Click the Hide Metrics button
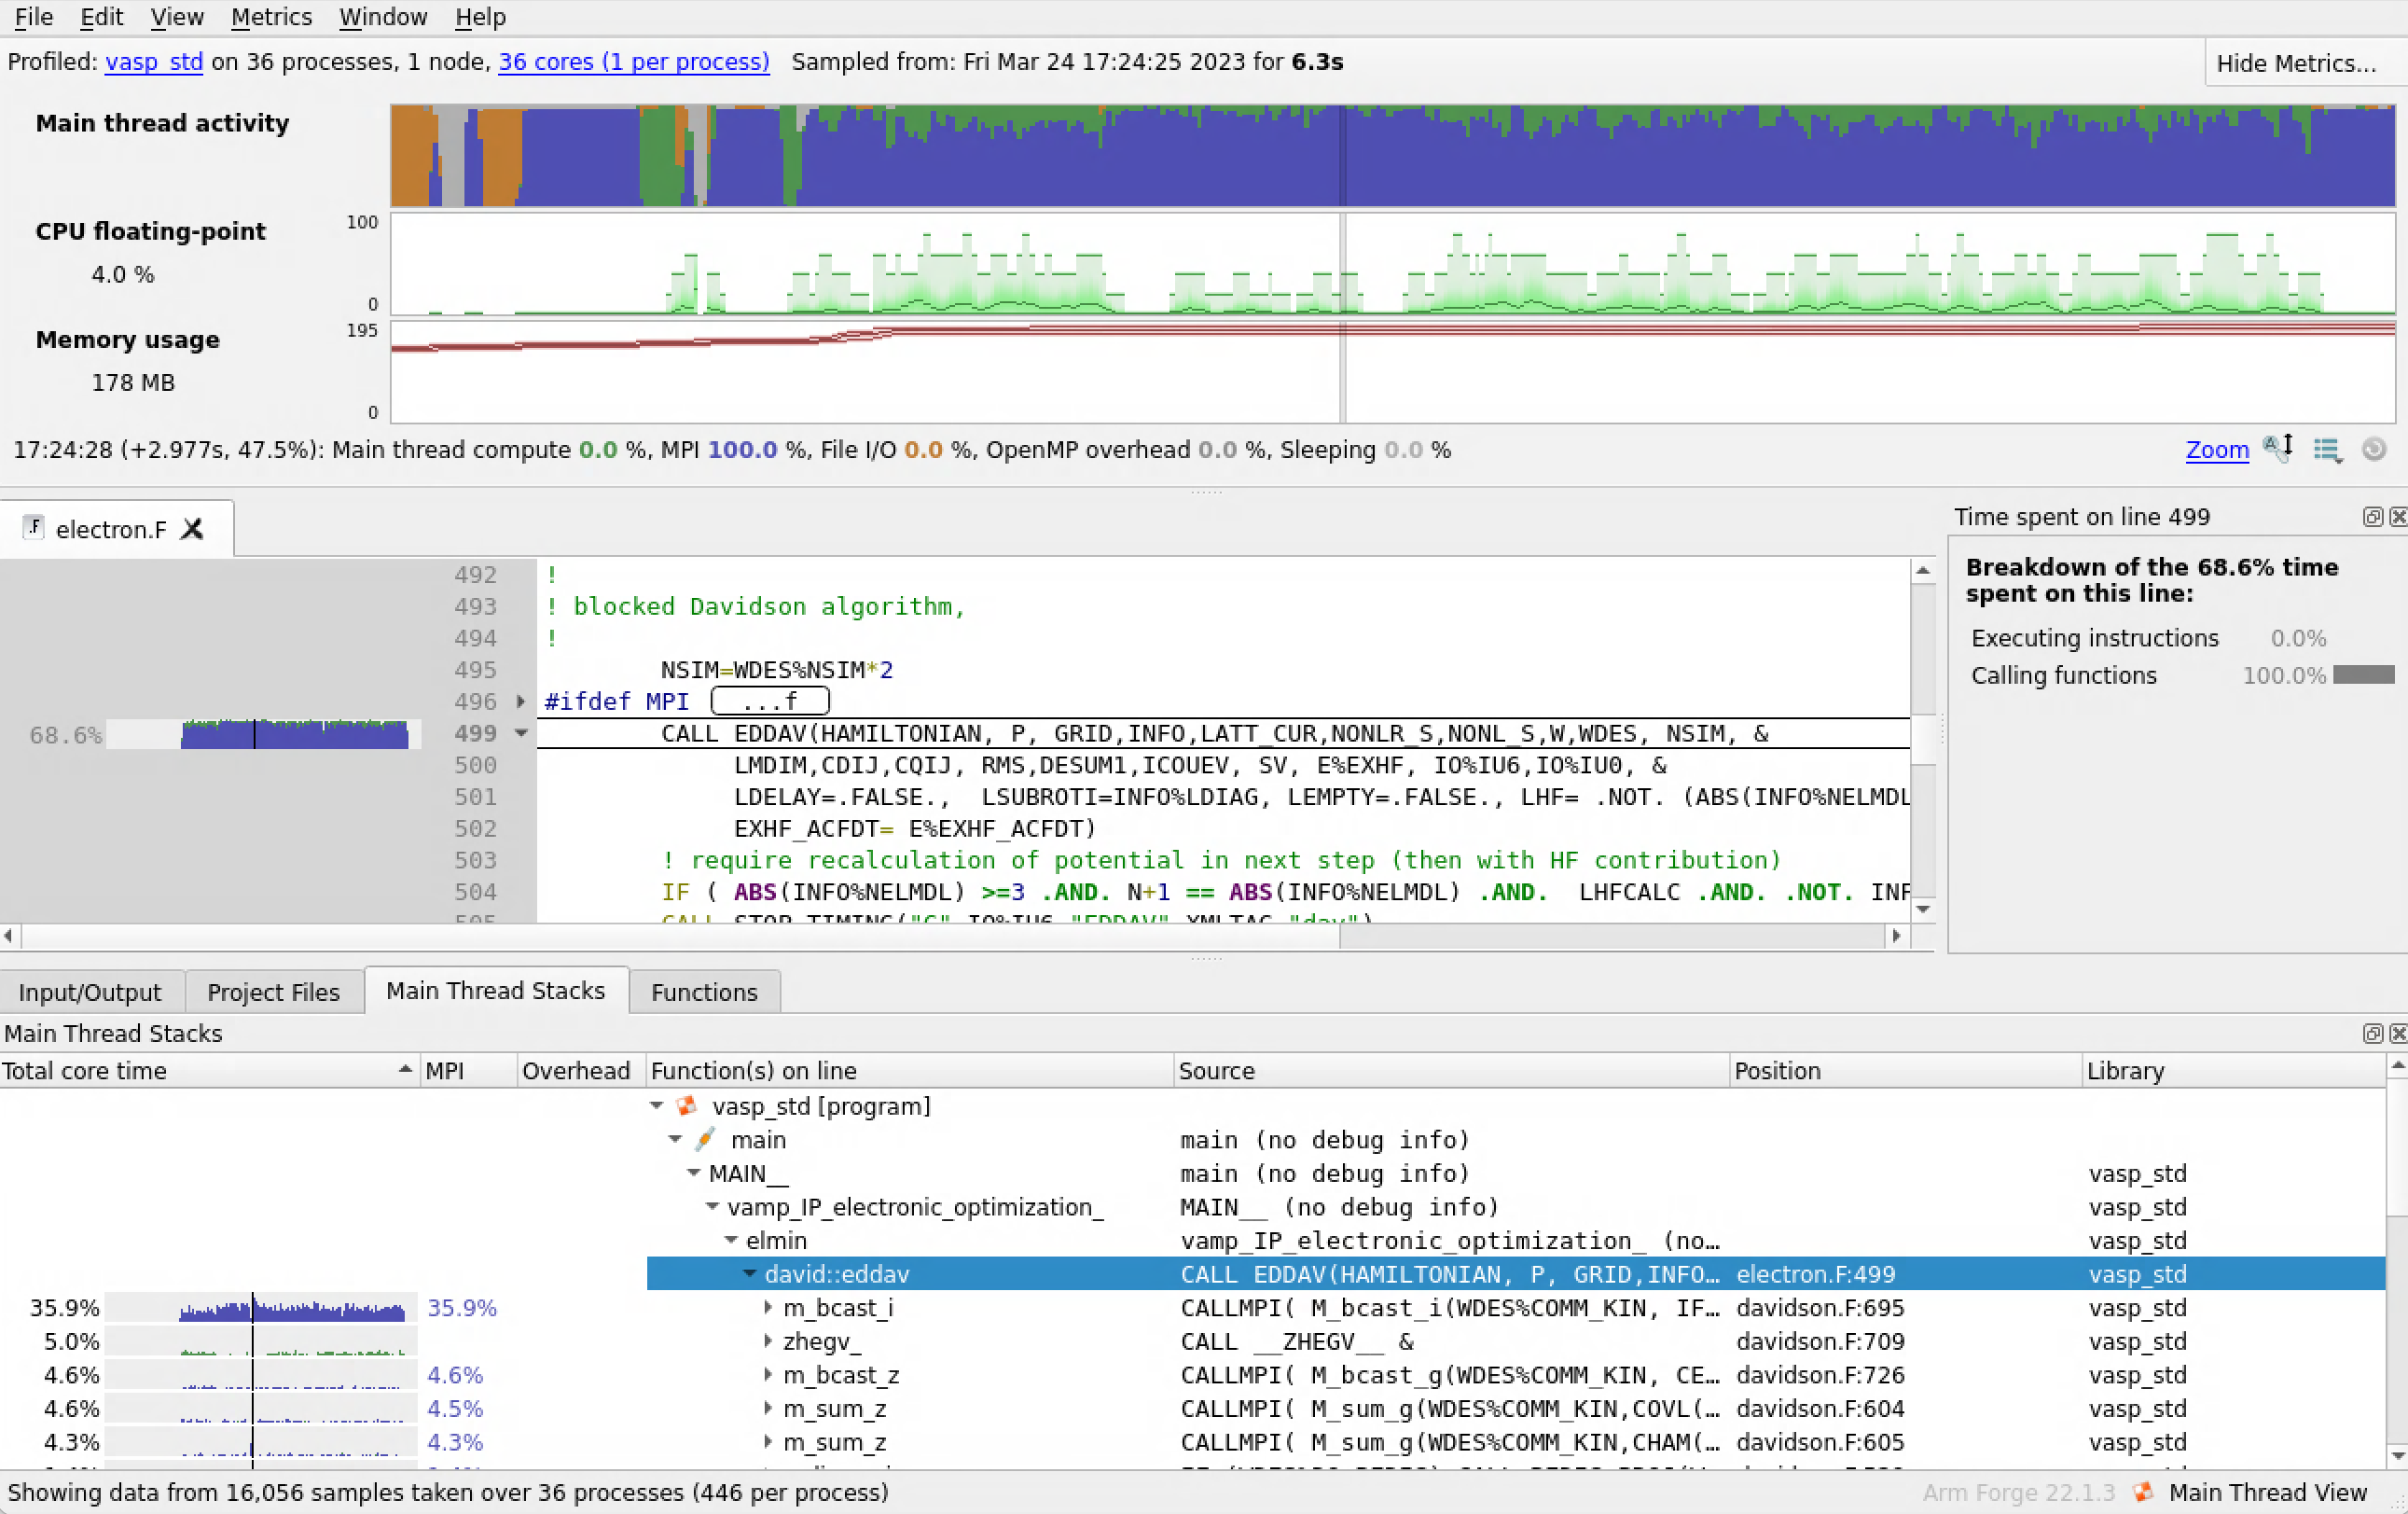The height and width of the screenshot is (1514, 2408). (2295, 63)
